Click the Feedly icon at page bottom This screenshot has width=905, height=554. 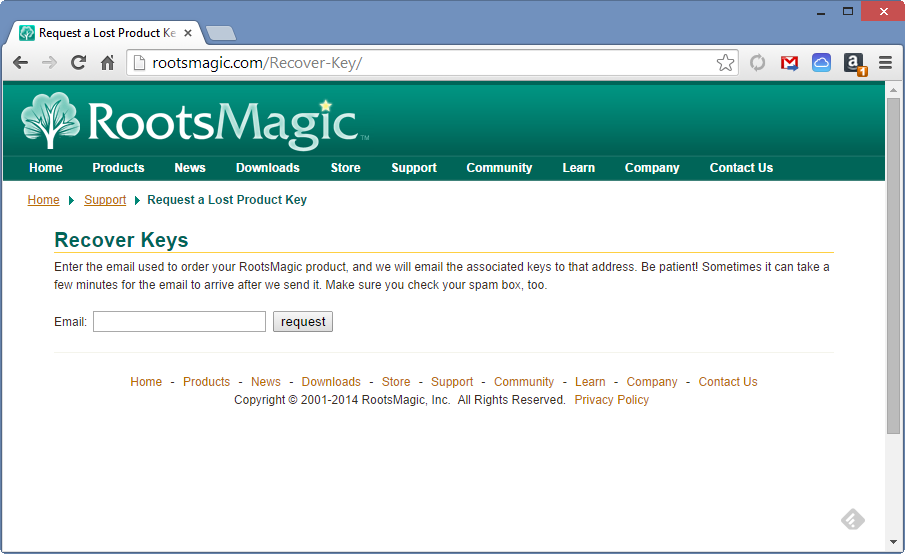click(852, 519)
